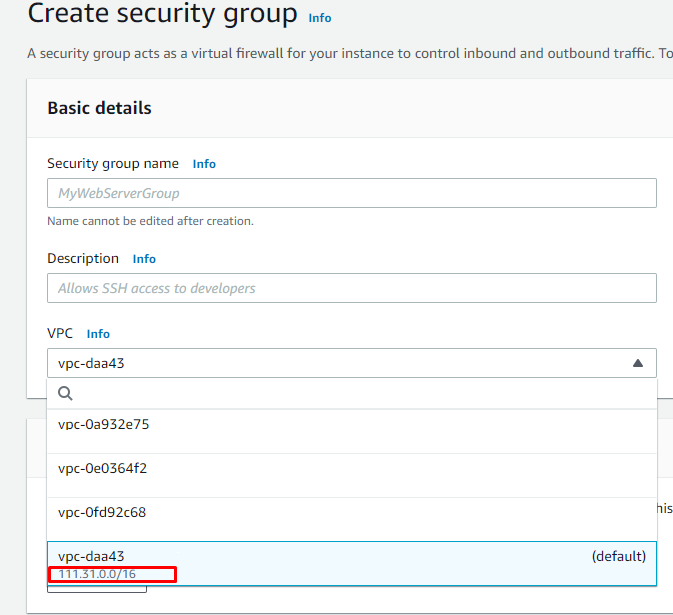Focus the Description input field
673x615 pixels.
tap(352, 288)
